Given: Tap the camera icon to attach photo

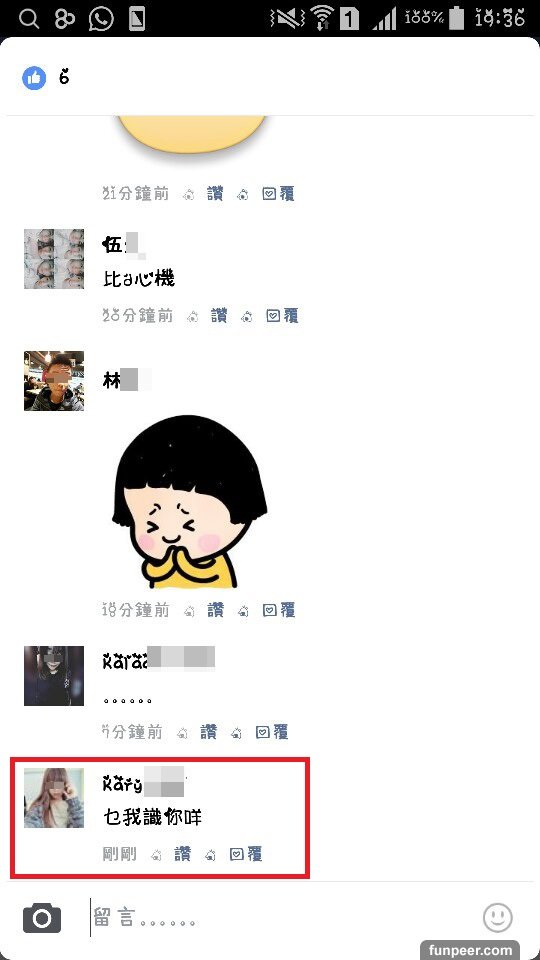Looking at the screenshot, I should 42,918.
